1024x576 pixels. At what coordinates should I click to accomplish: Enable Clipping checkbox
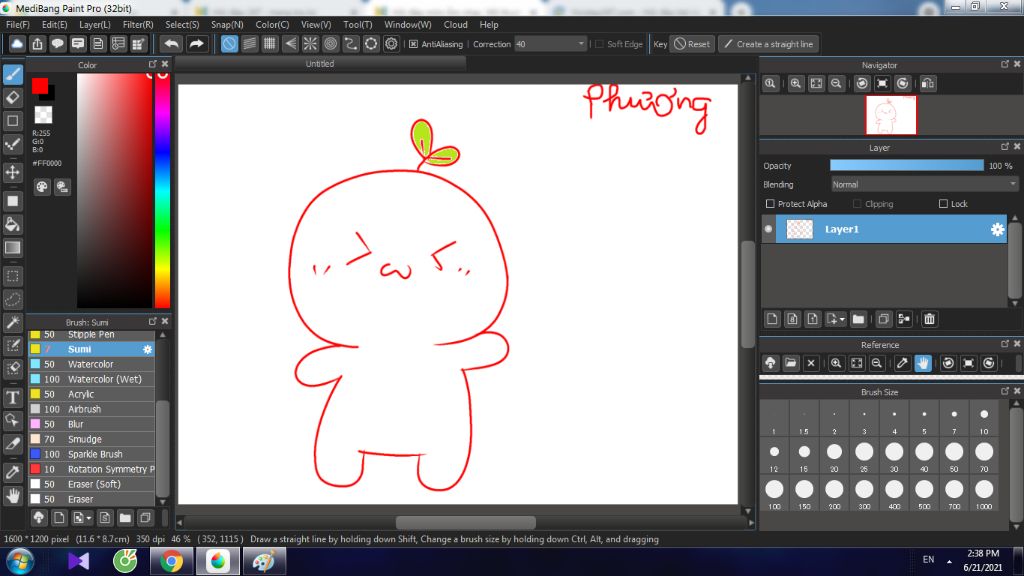click(x=857, y=204)
